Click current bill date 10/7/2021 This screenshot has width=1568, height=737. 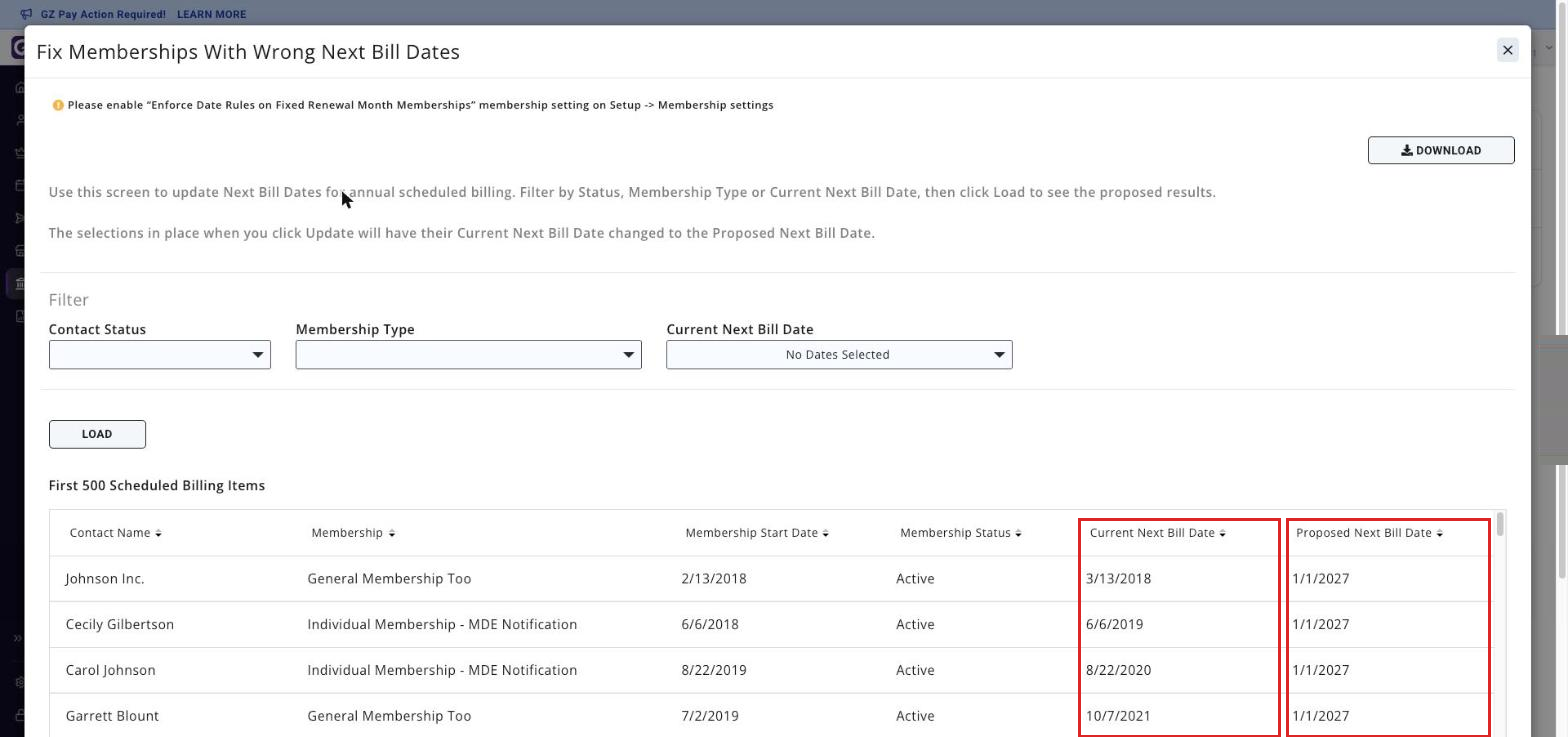click(x=1118, y=716)
